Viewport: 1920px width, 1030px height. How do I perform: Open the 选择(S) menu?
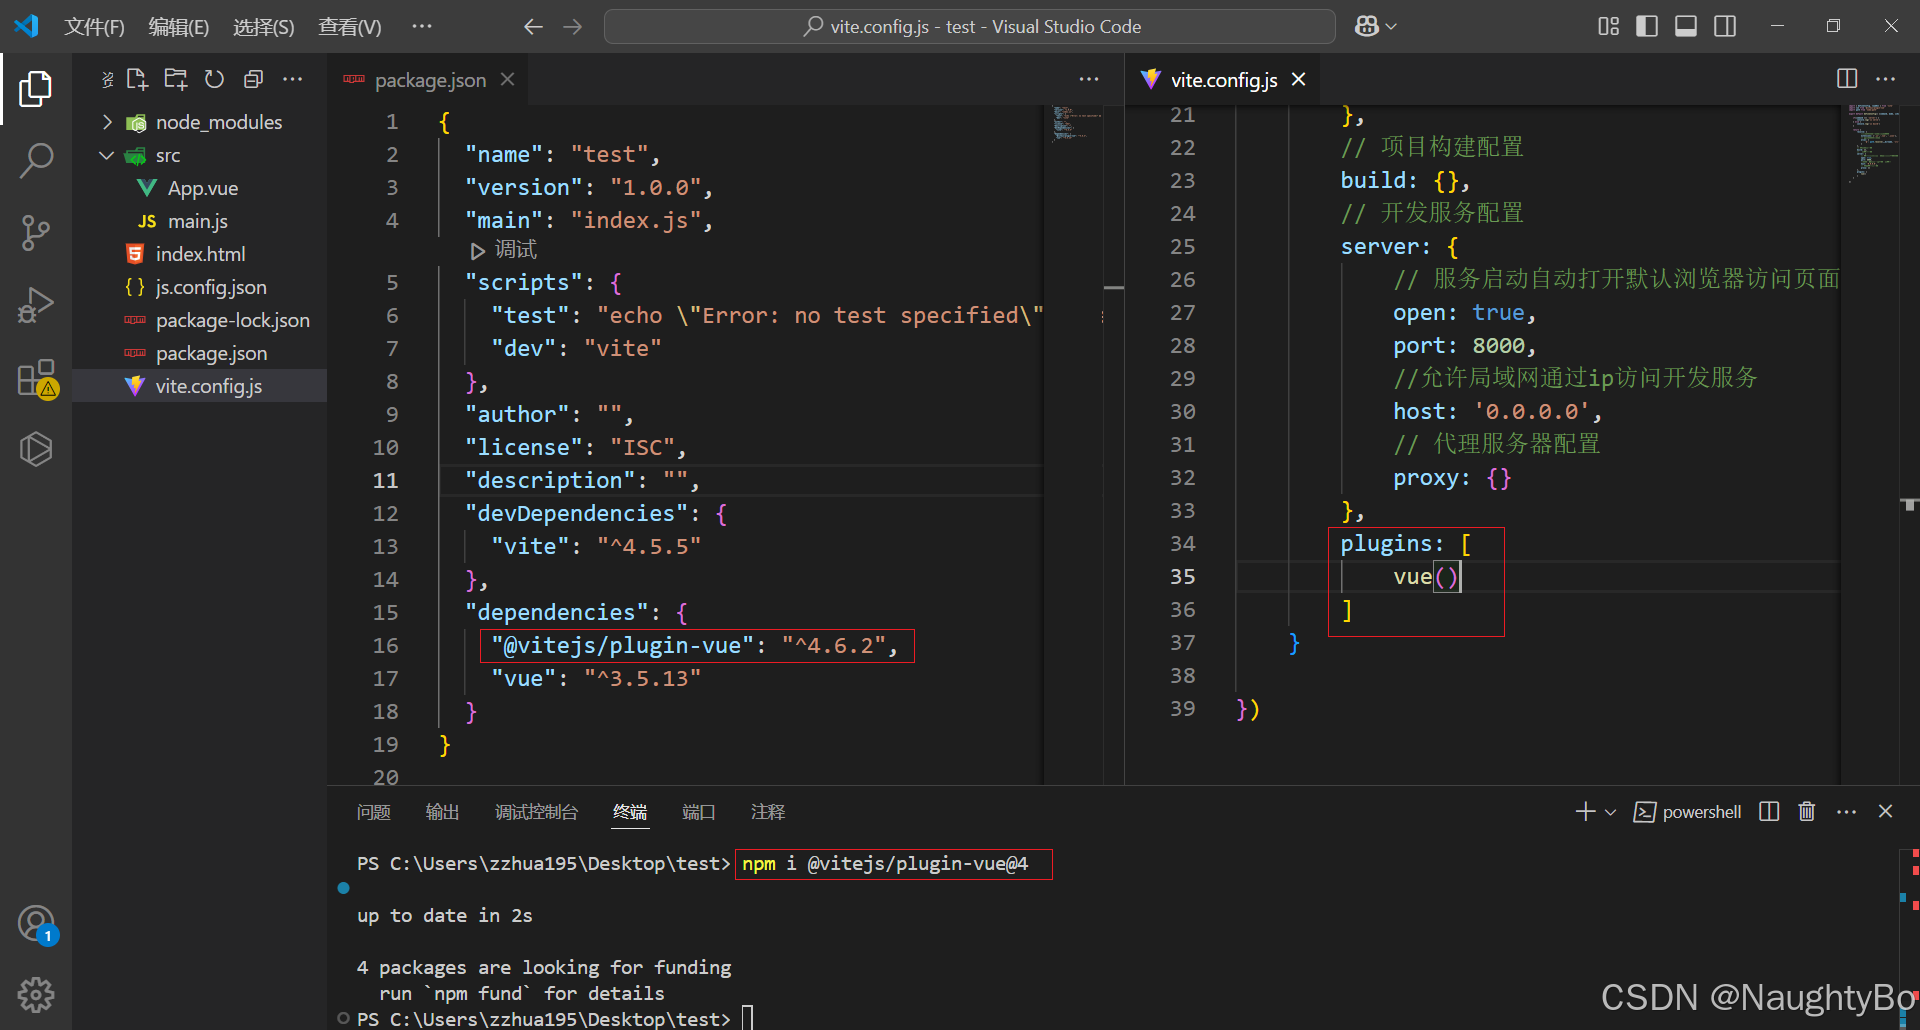(264, 27)
